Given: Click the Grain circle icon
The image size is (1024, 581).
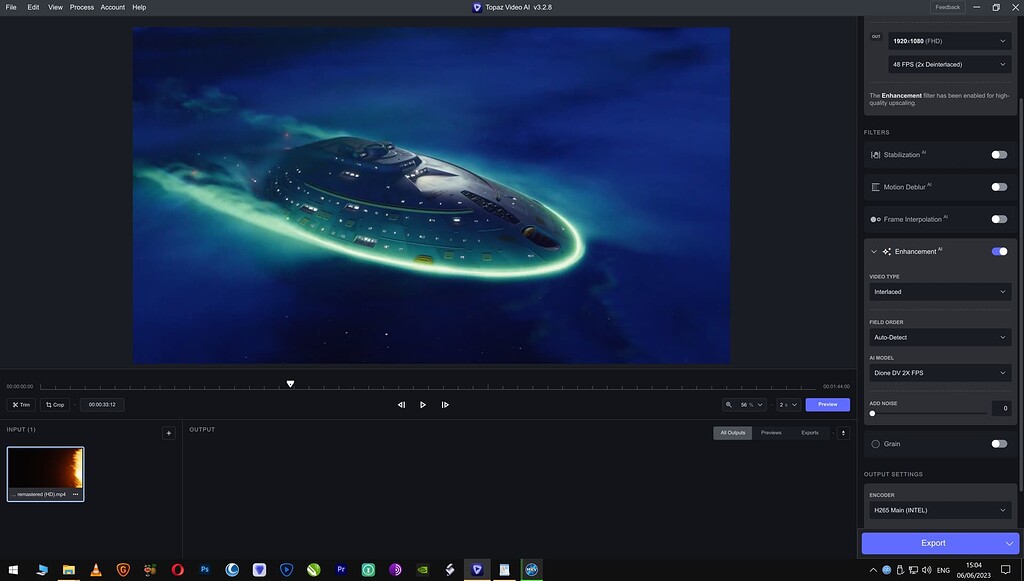Looking at the screenshot, I should (x=875, y=444).
